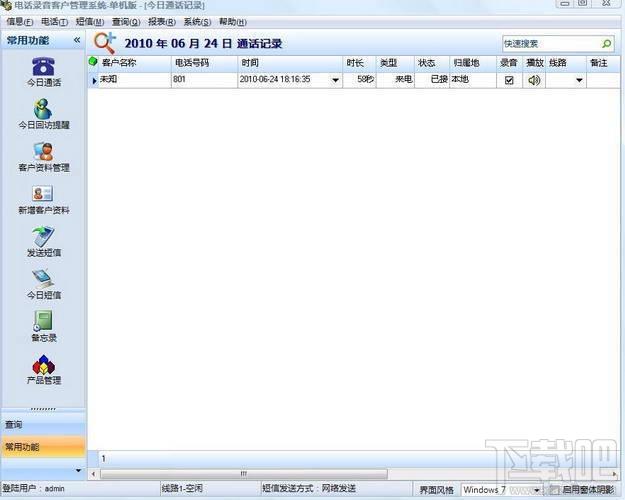This screenshot has width=625, height=500.
Task: Click 登陆用户：admin status entry
Action: [33, 488]
